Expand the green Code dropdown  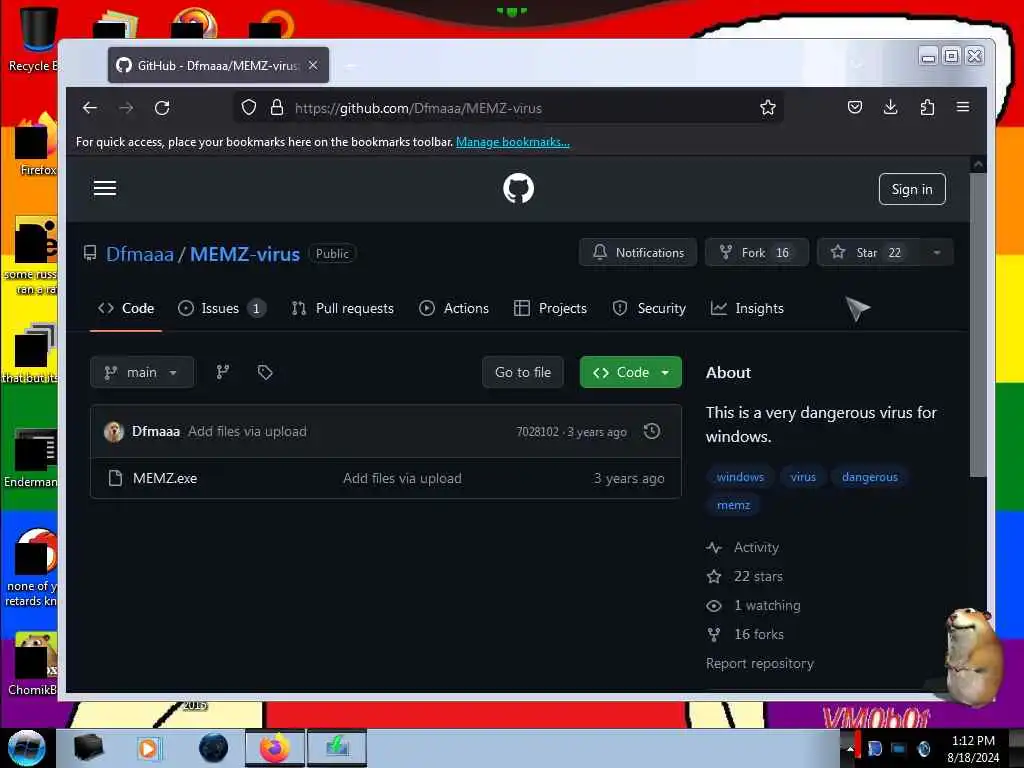pyautogui.click(x=630, y=372)
